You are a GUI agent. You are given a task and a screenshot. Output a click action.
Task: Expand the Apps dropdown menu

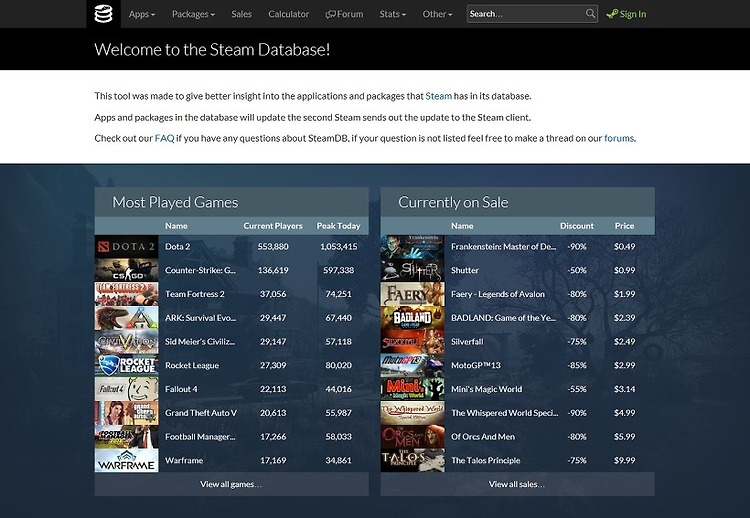142,14
